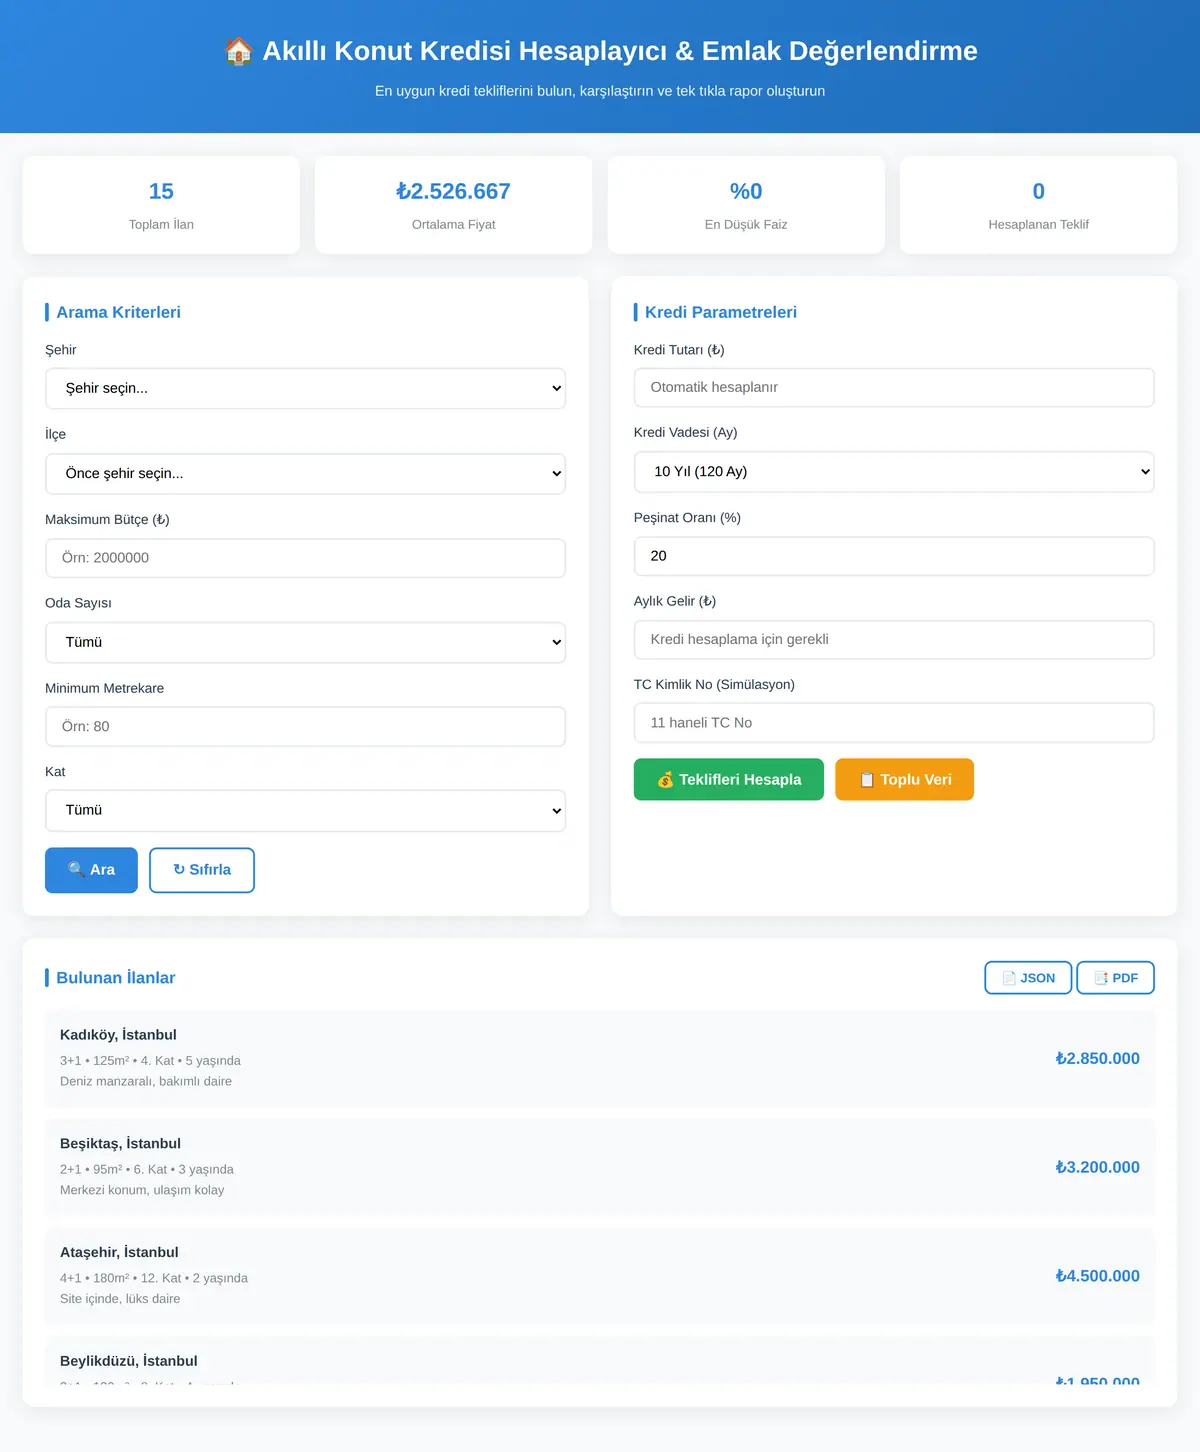Export listings with the PDF button
The height and width of the screenshot is (1452, 1200).
point(1115,978)
